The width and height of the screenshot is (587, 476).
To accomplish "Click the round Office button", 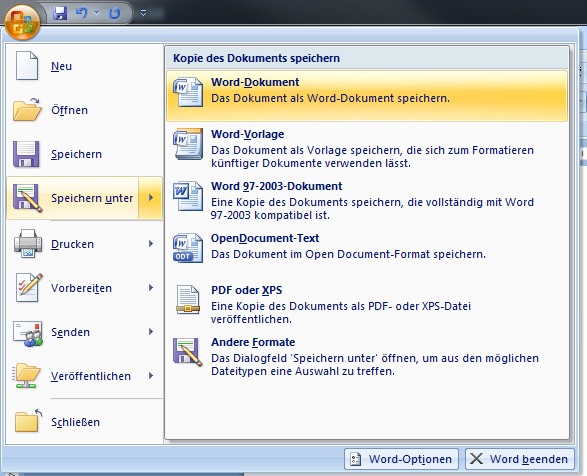I will 22,22.
